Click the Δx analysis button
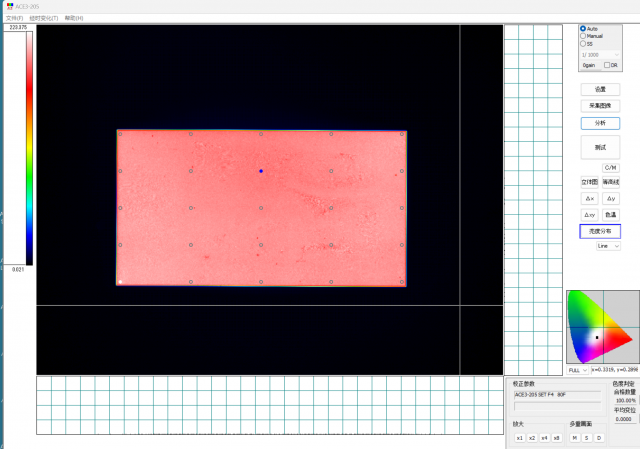This screenshot has height=449, width=640. click(x=589, y=198)
